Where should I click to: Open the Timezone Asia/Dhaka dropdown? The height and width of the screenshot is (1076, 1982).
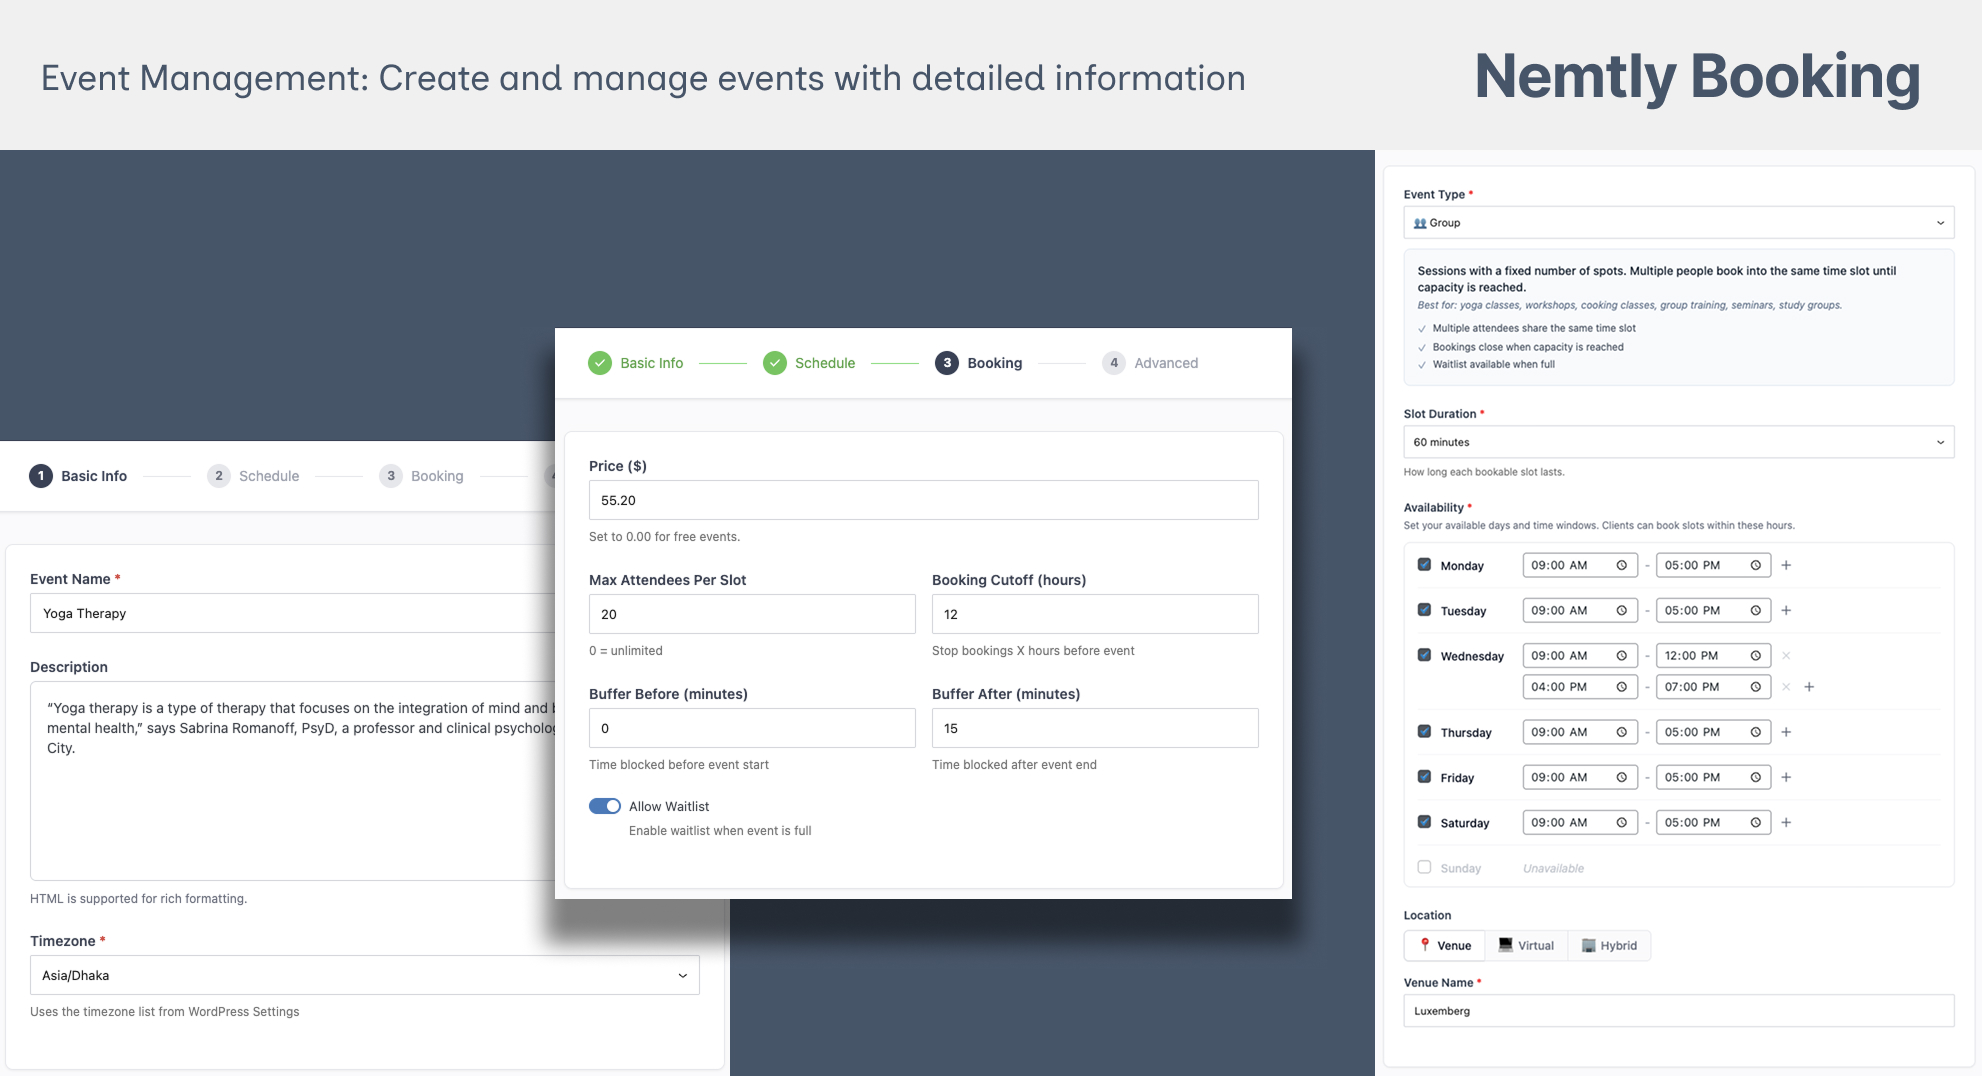(x=364, y=975)
